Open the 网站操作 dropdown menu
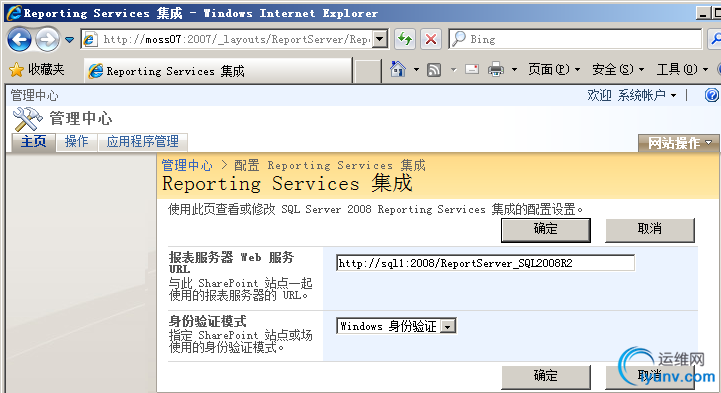721x393 pixels. point(679,143)
